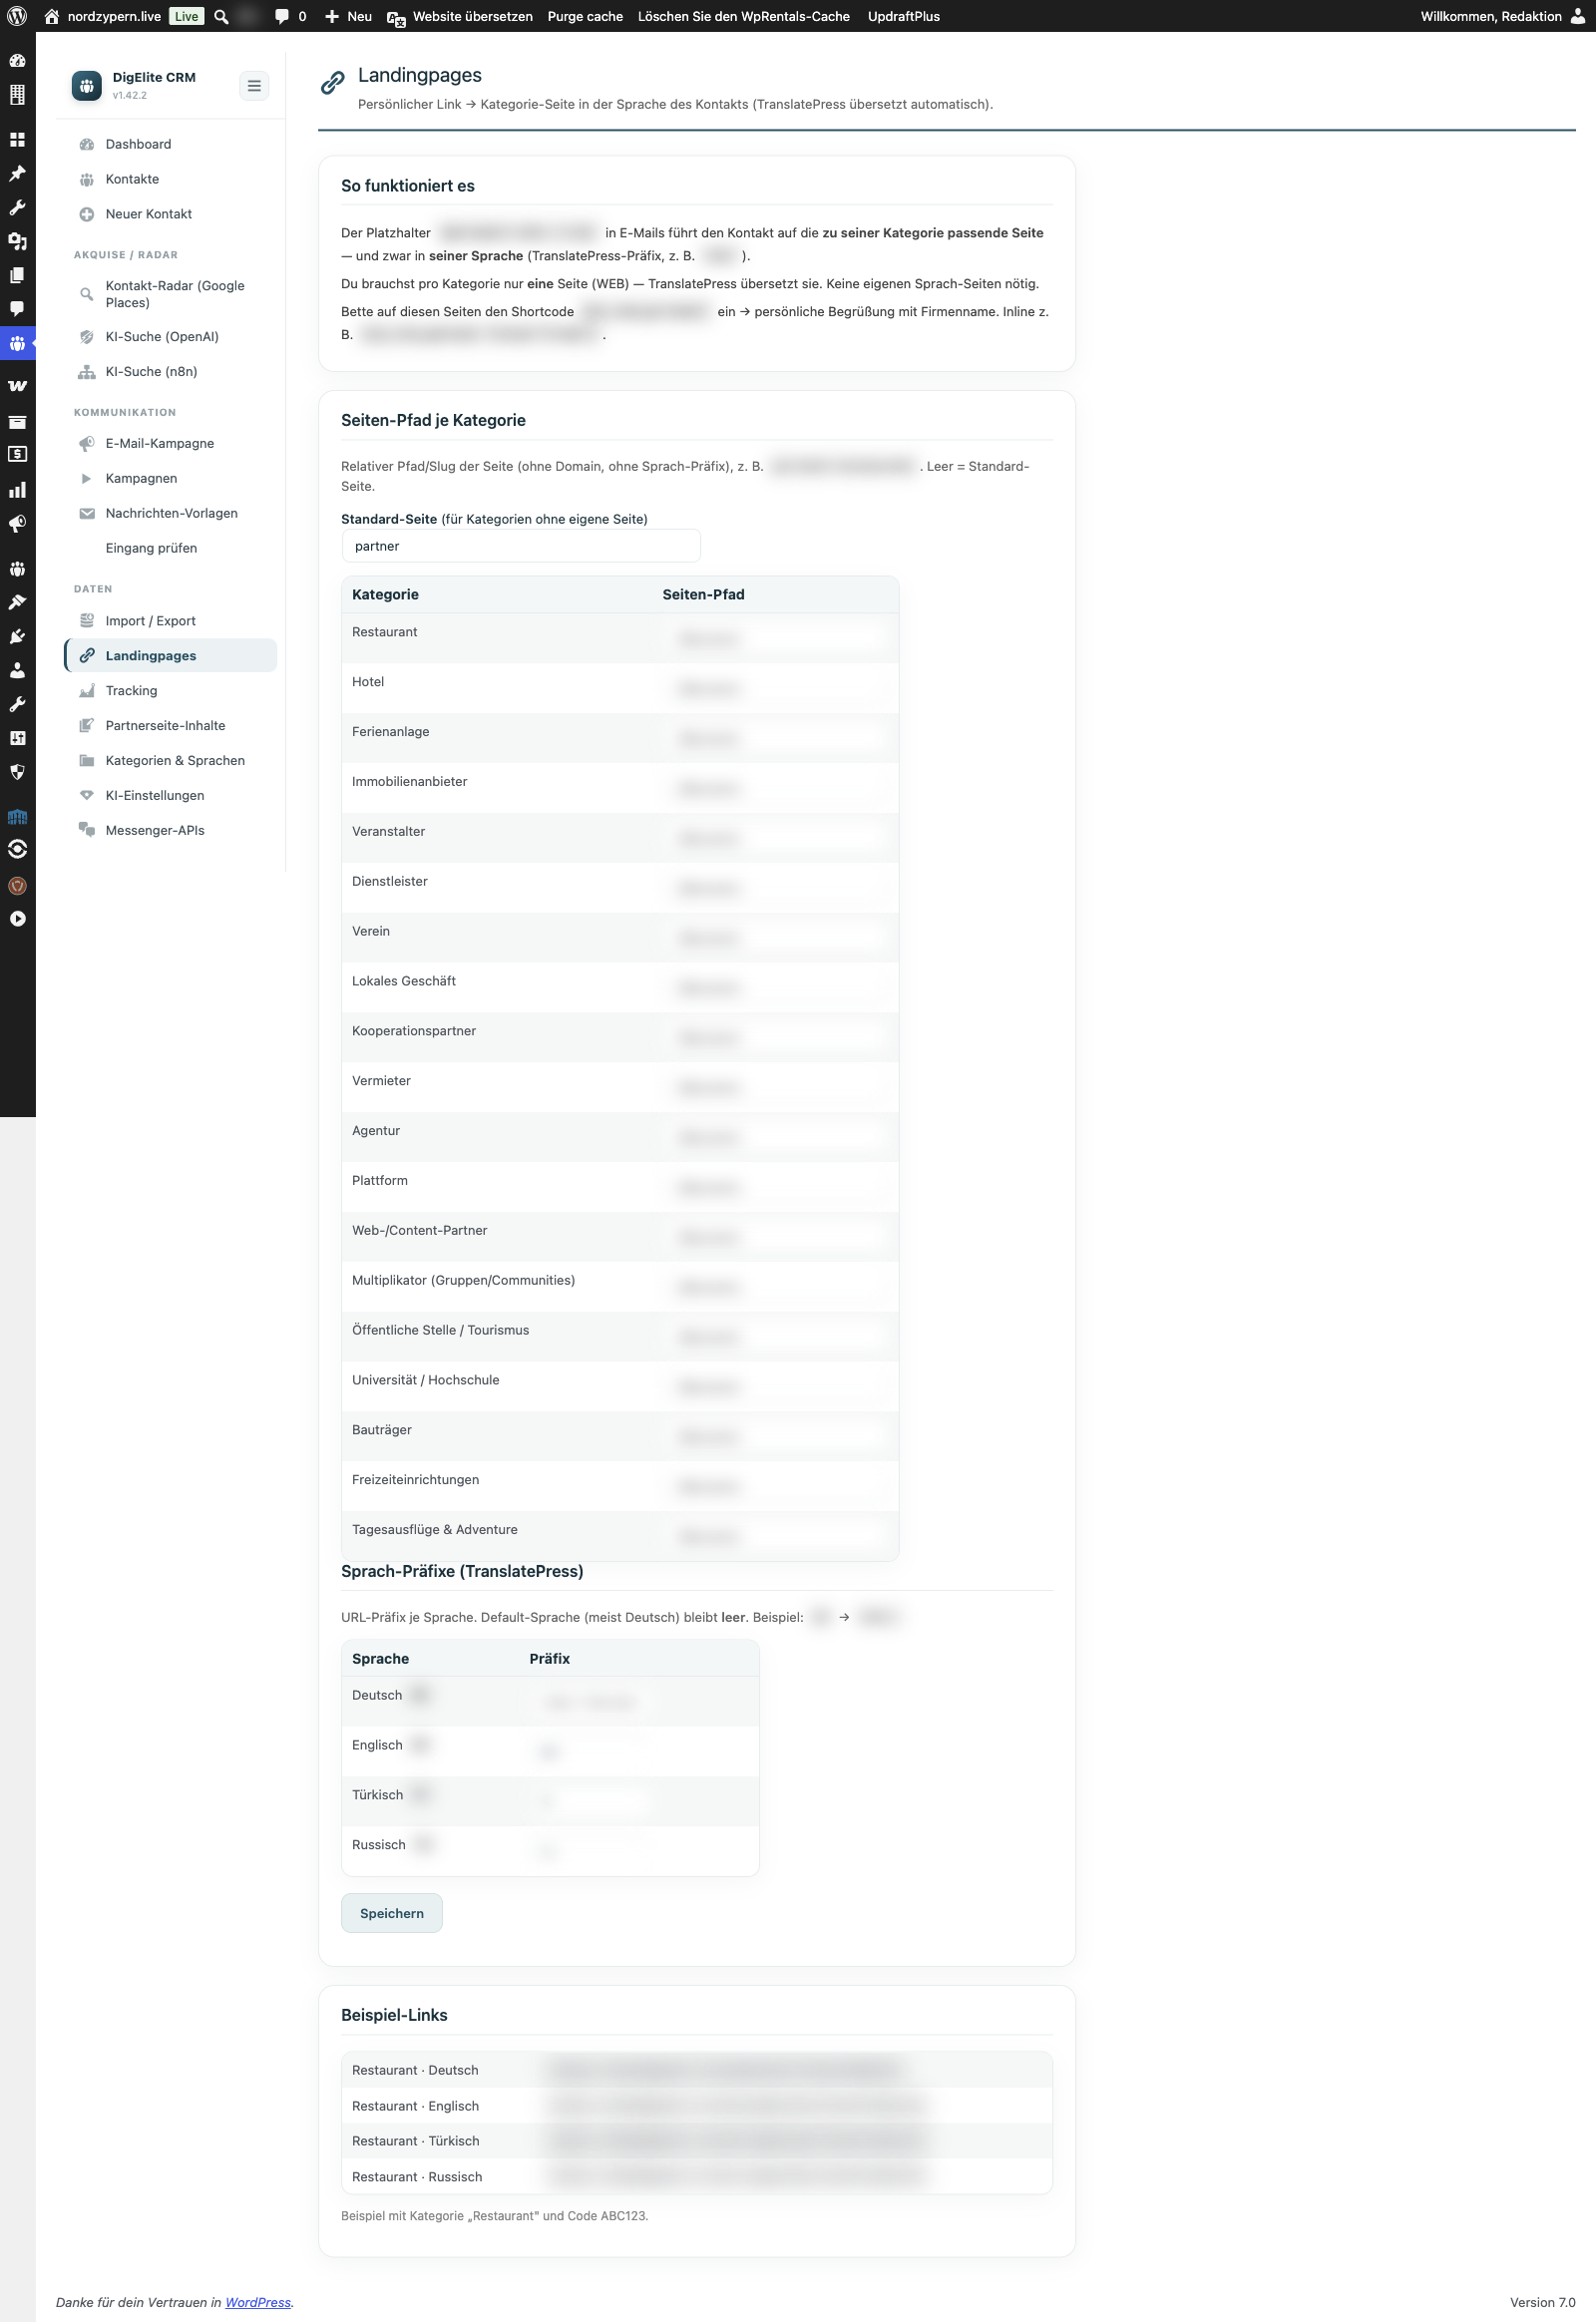This screenshot has height=2322, width=1596.
Task: Open the bar chart icon in dark sidebar
Action: [17, 490]
